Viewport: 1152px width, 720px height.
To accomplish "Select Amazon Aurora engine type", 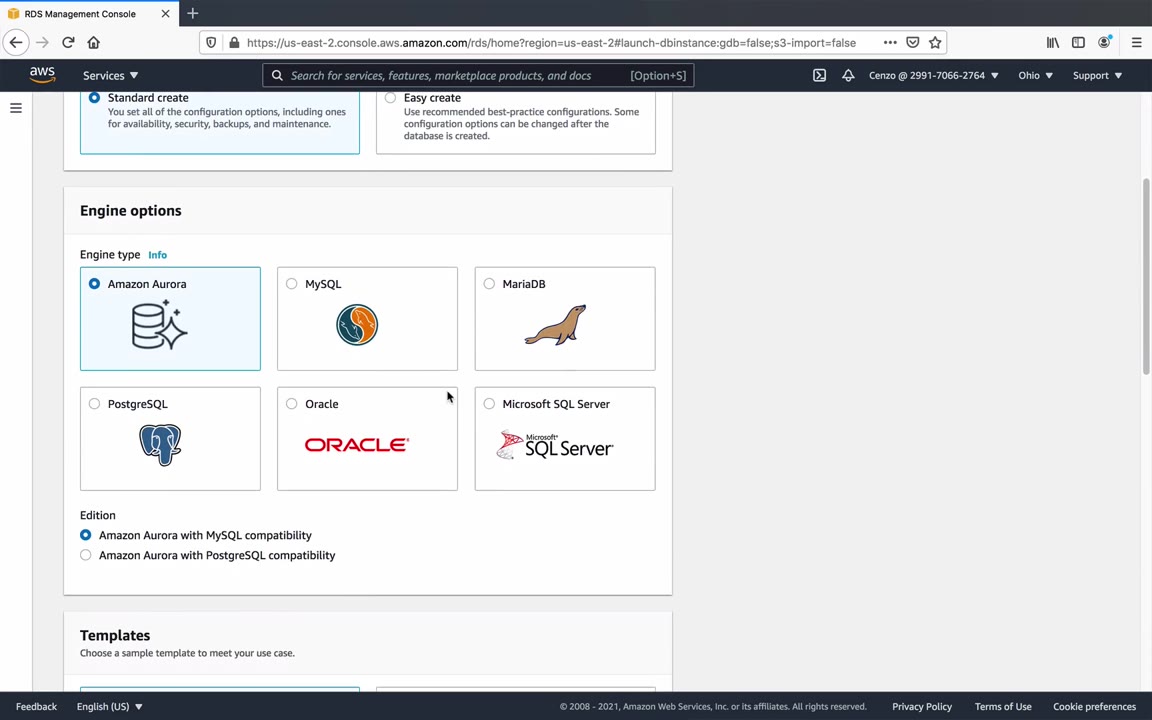I will [94, 284].
